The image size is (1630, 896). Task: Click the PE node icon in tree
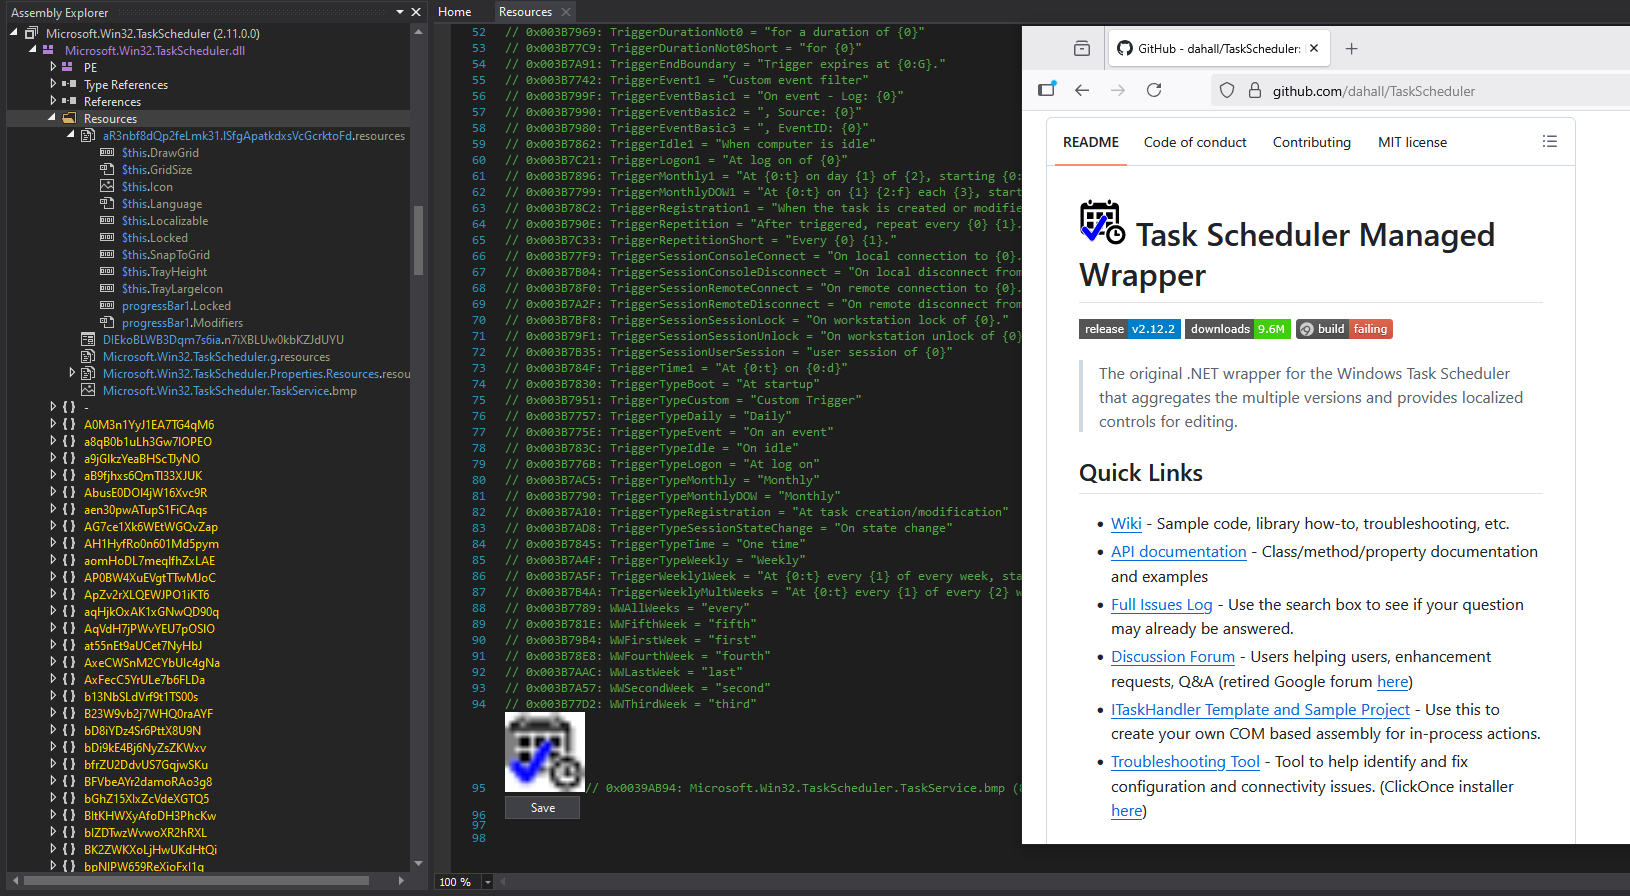68,68
